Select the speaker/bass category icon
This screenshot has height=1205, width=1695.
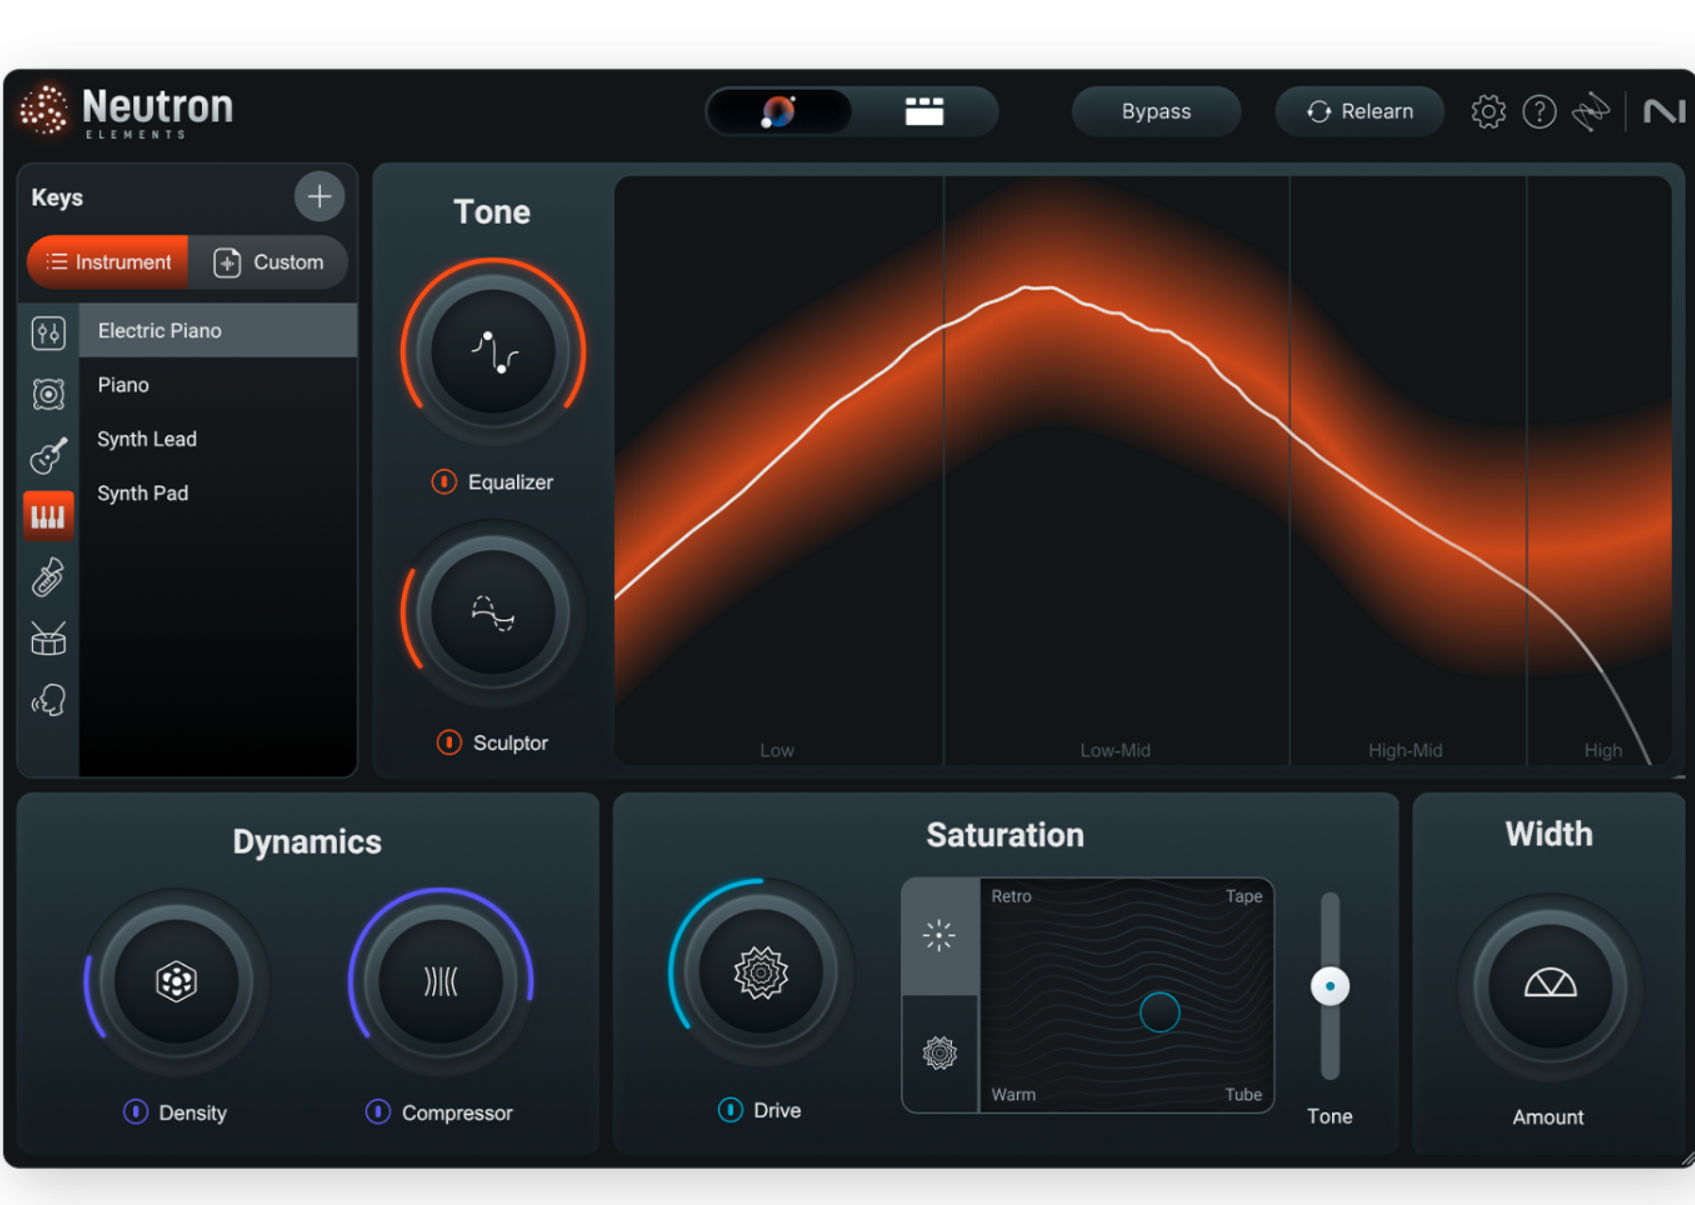click(48, 394)
